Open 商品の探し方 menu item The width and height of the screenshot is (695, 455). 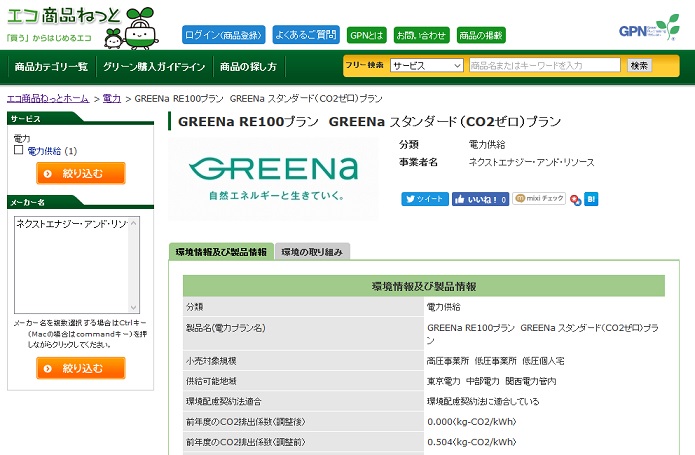click(248, 67)
